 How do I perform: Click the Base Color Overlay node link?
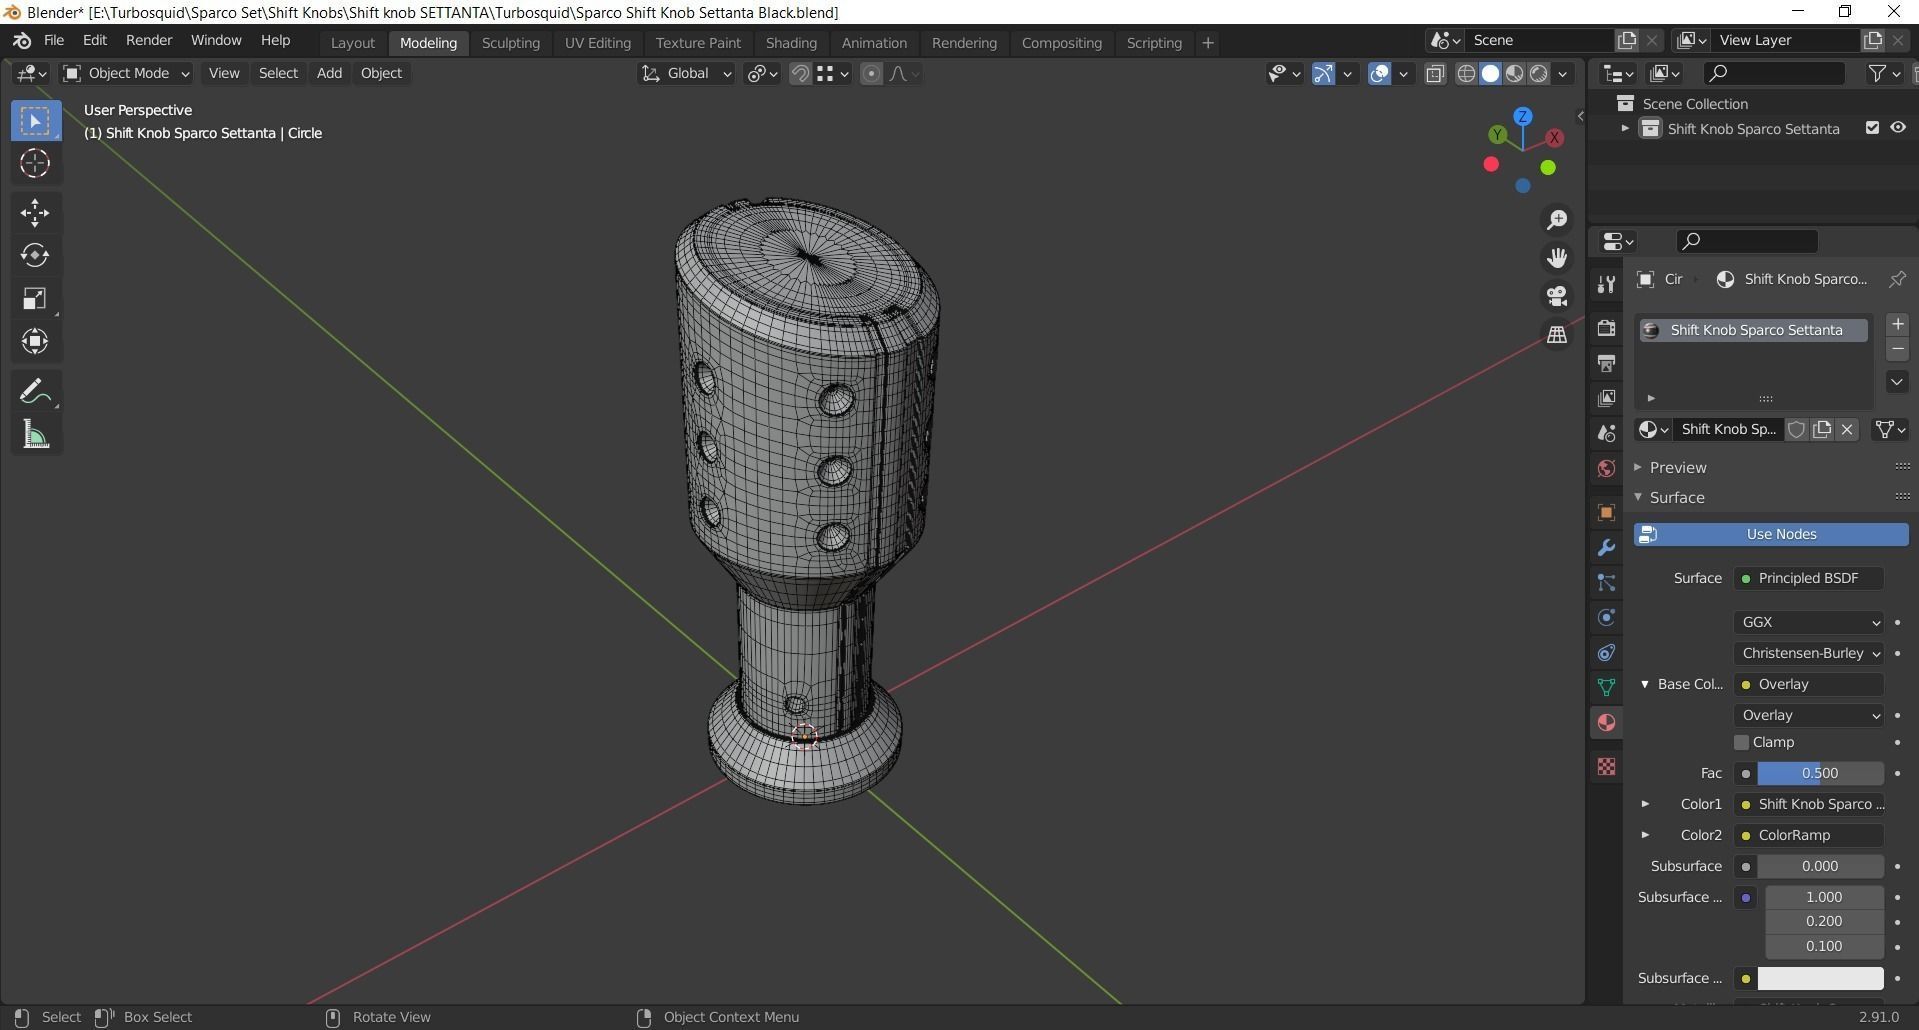pos(1808,684)
